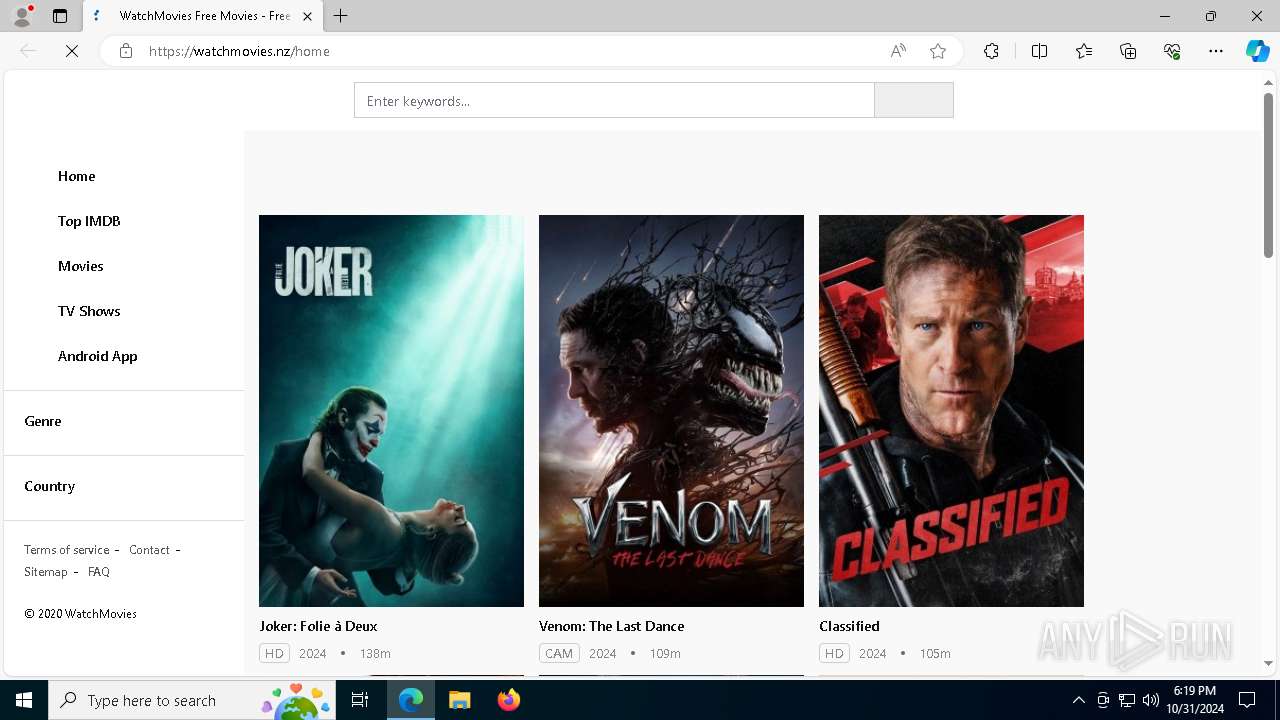
Task: Open Movies section
Action: (x=81, y=266)
